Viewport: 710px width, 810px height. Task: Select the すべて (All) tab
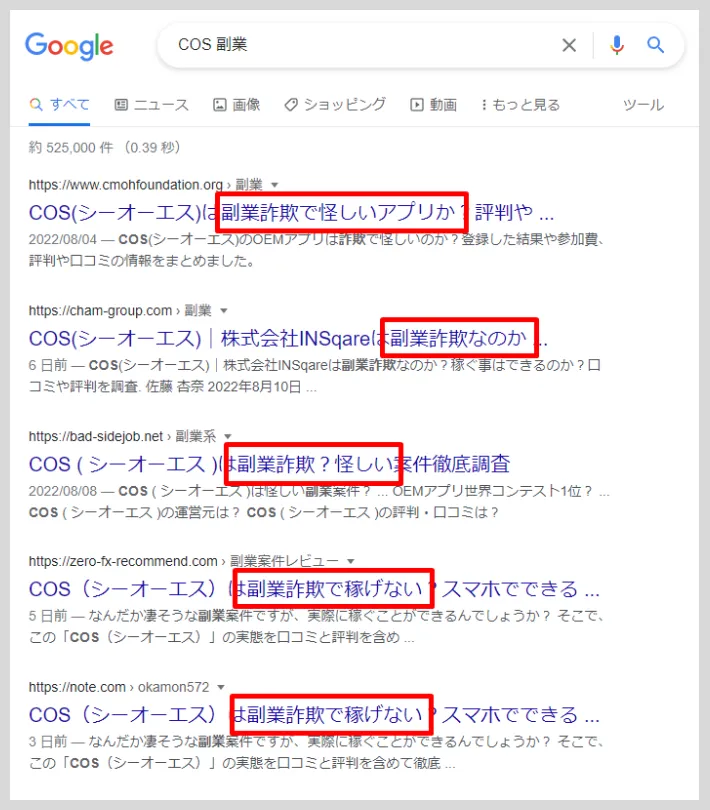click(x=60, y=105)
